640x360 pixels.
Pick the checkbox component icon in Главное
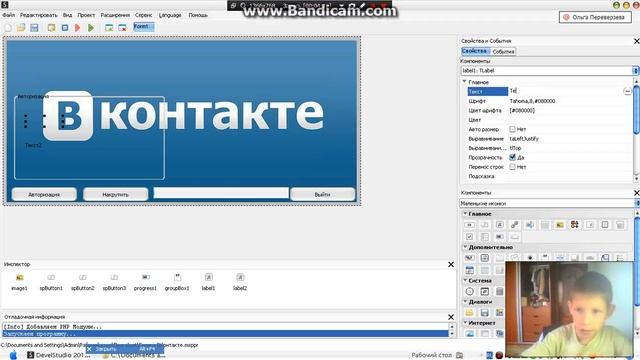(469, 237)
